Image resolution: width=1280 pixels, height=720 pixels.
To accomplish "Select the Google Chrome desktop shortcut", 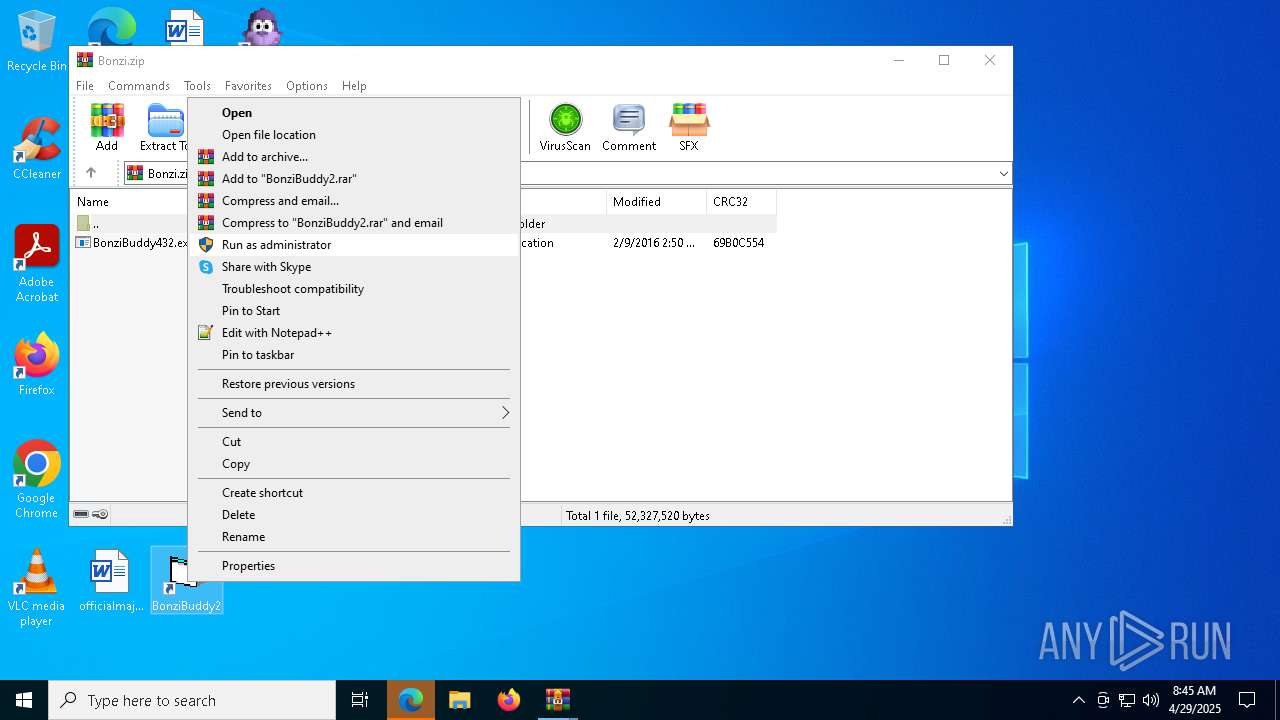I will point(37,479).
